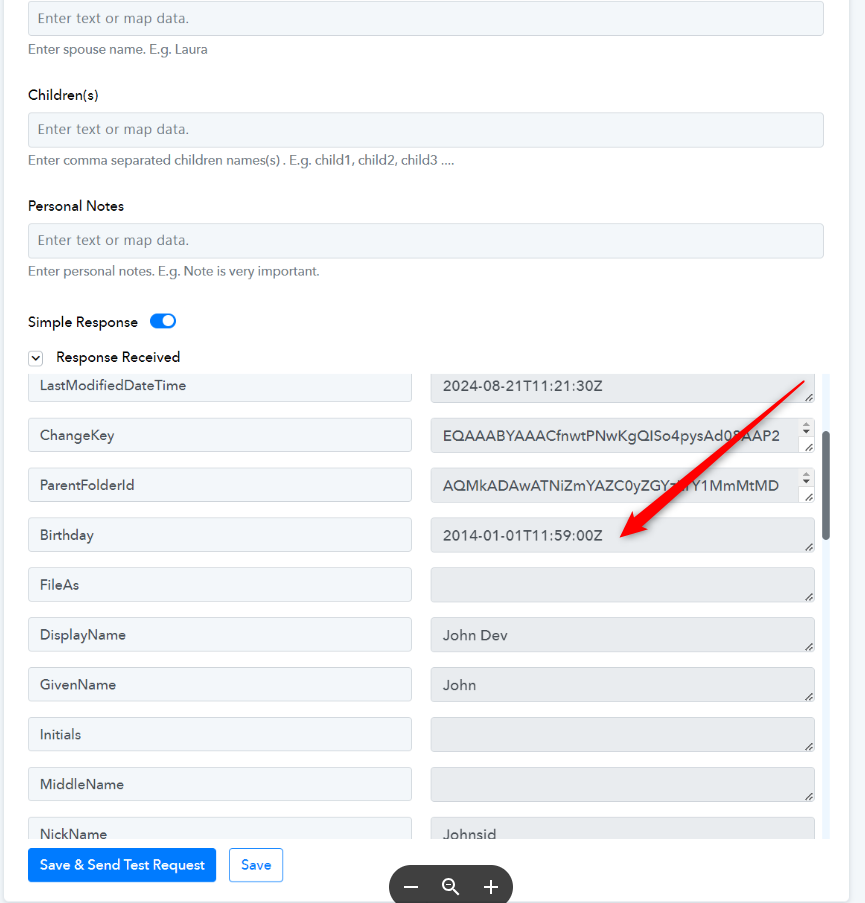
Task: Click the spouse name input field
Action: pyautogui.click(x=426, y=18)
